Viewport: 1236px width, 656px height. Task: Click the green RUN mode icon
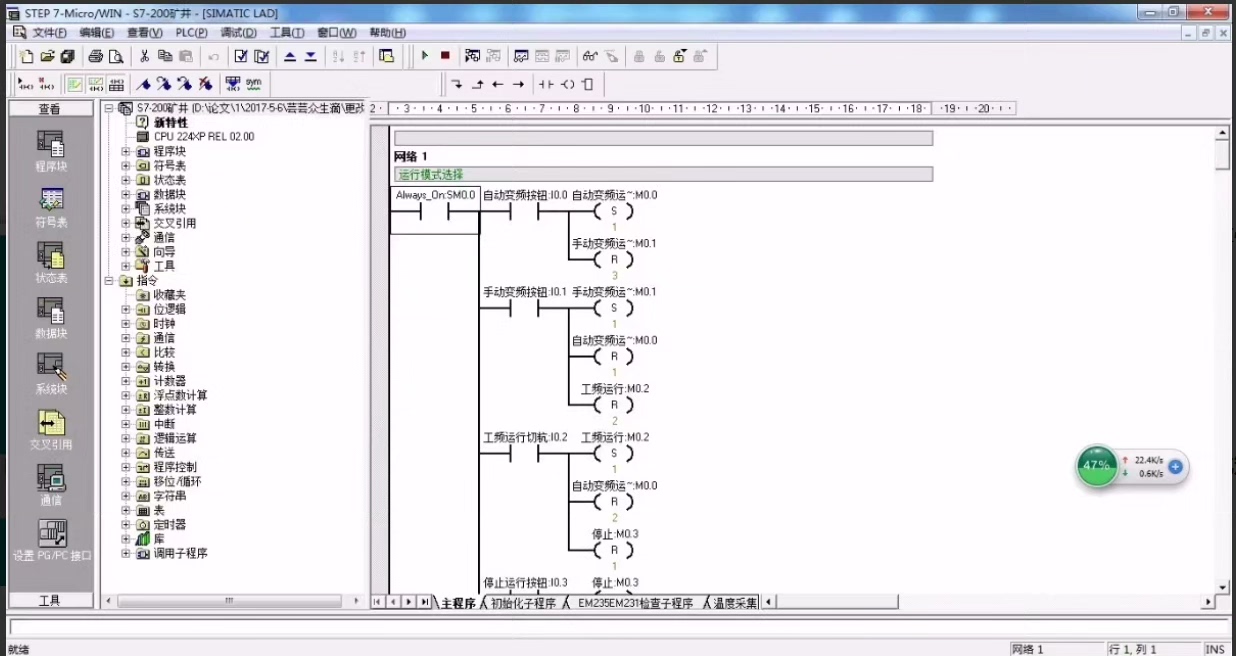pyautogui.click(x=425, y=56)
